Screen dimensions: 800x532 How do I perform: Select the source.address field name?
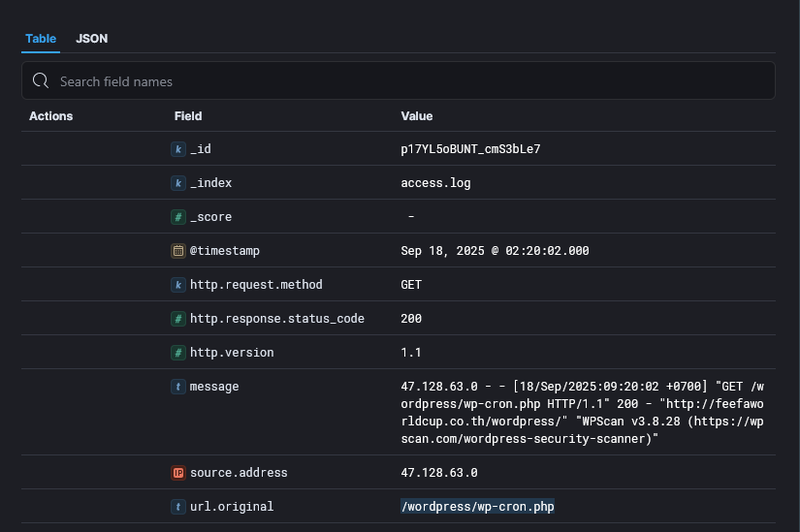(239, 473)
